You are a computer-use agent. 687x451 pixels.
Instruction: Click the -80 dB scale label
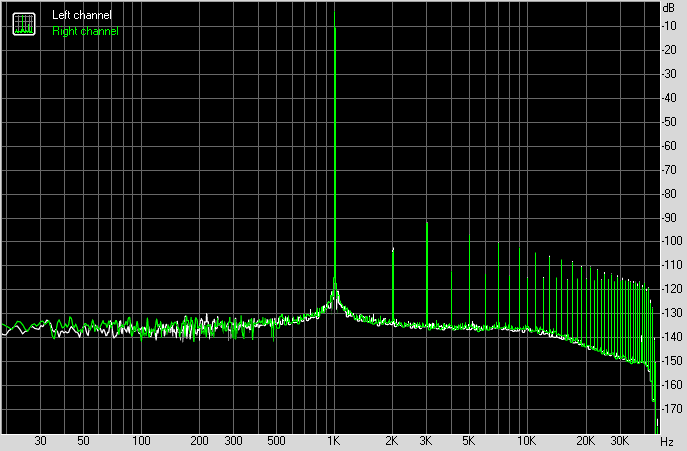click(669, 193)
